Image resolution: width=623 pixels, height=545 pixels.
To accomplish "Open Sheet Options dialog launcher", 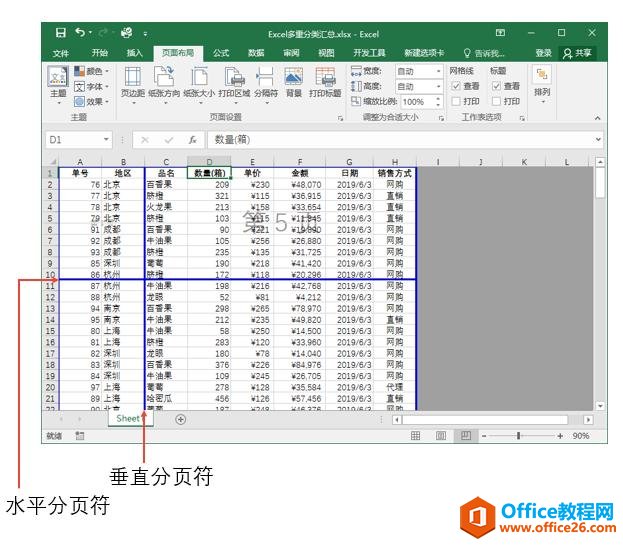I will [522, 118].
